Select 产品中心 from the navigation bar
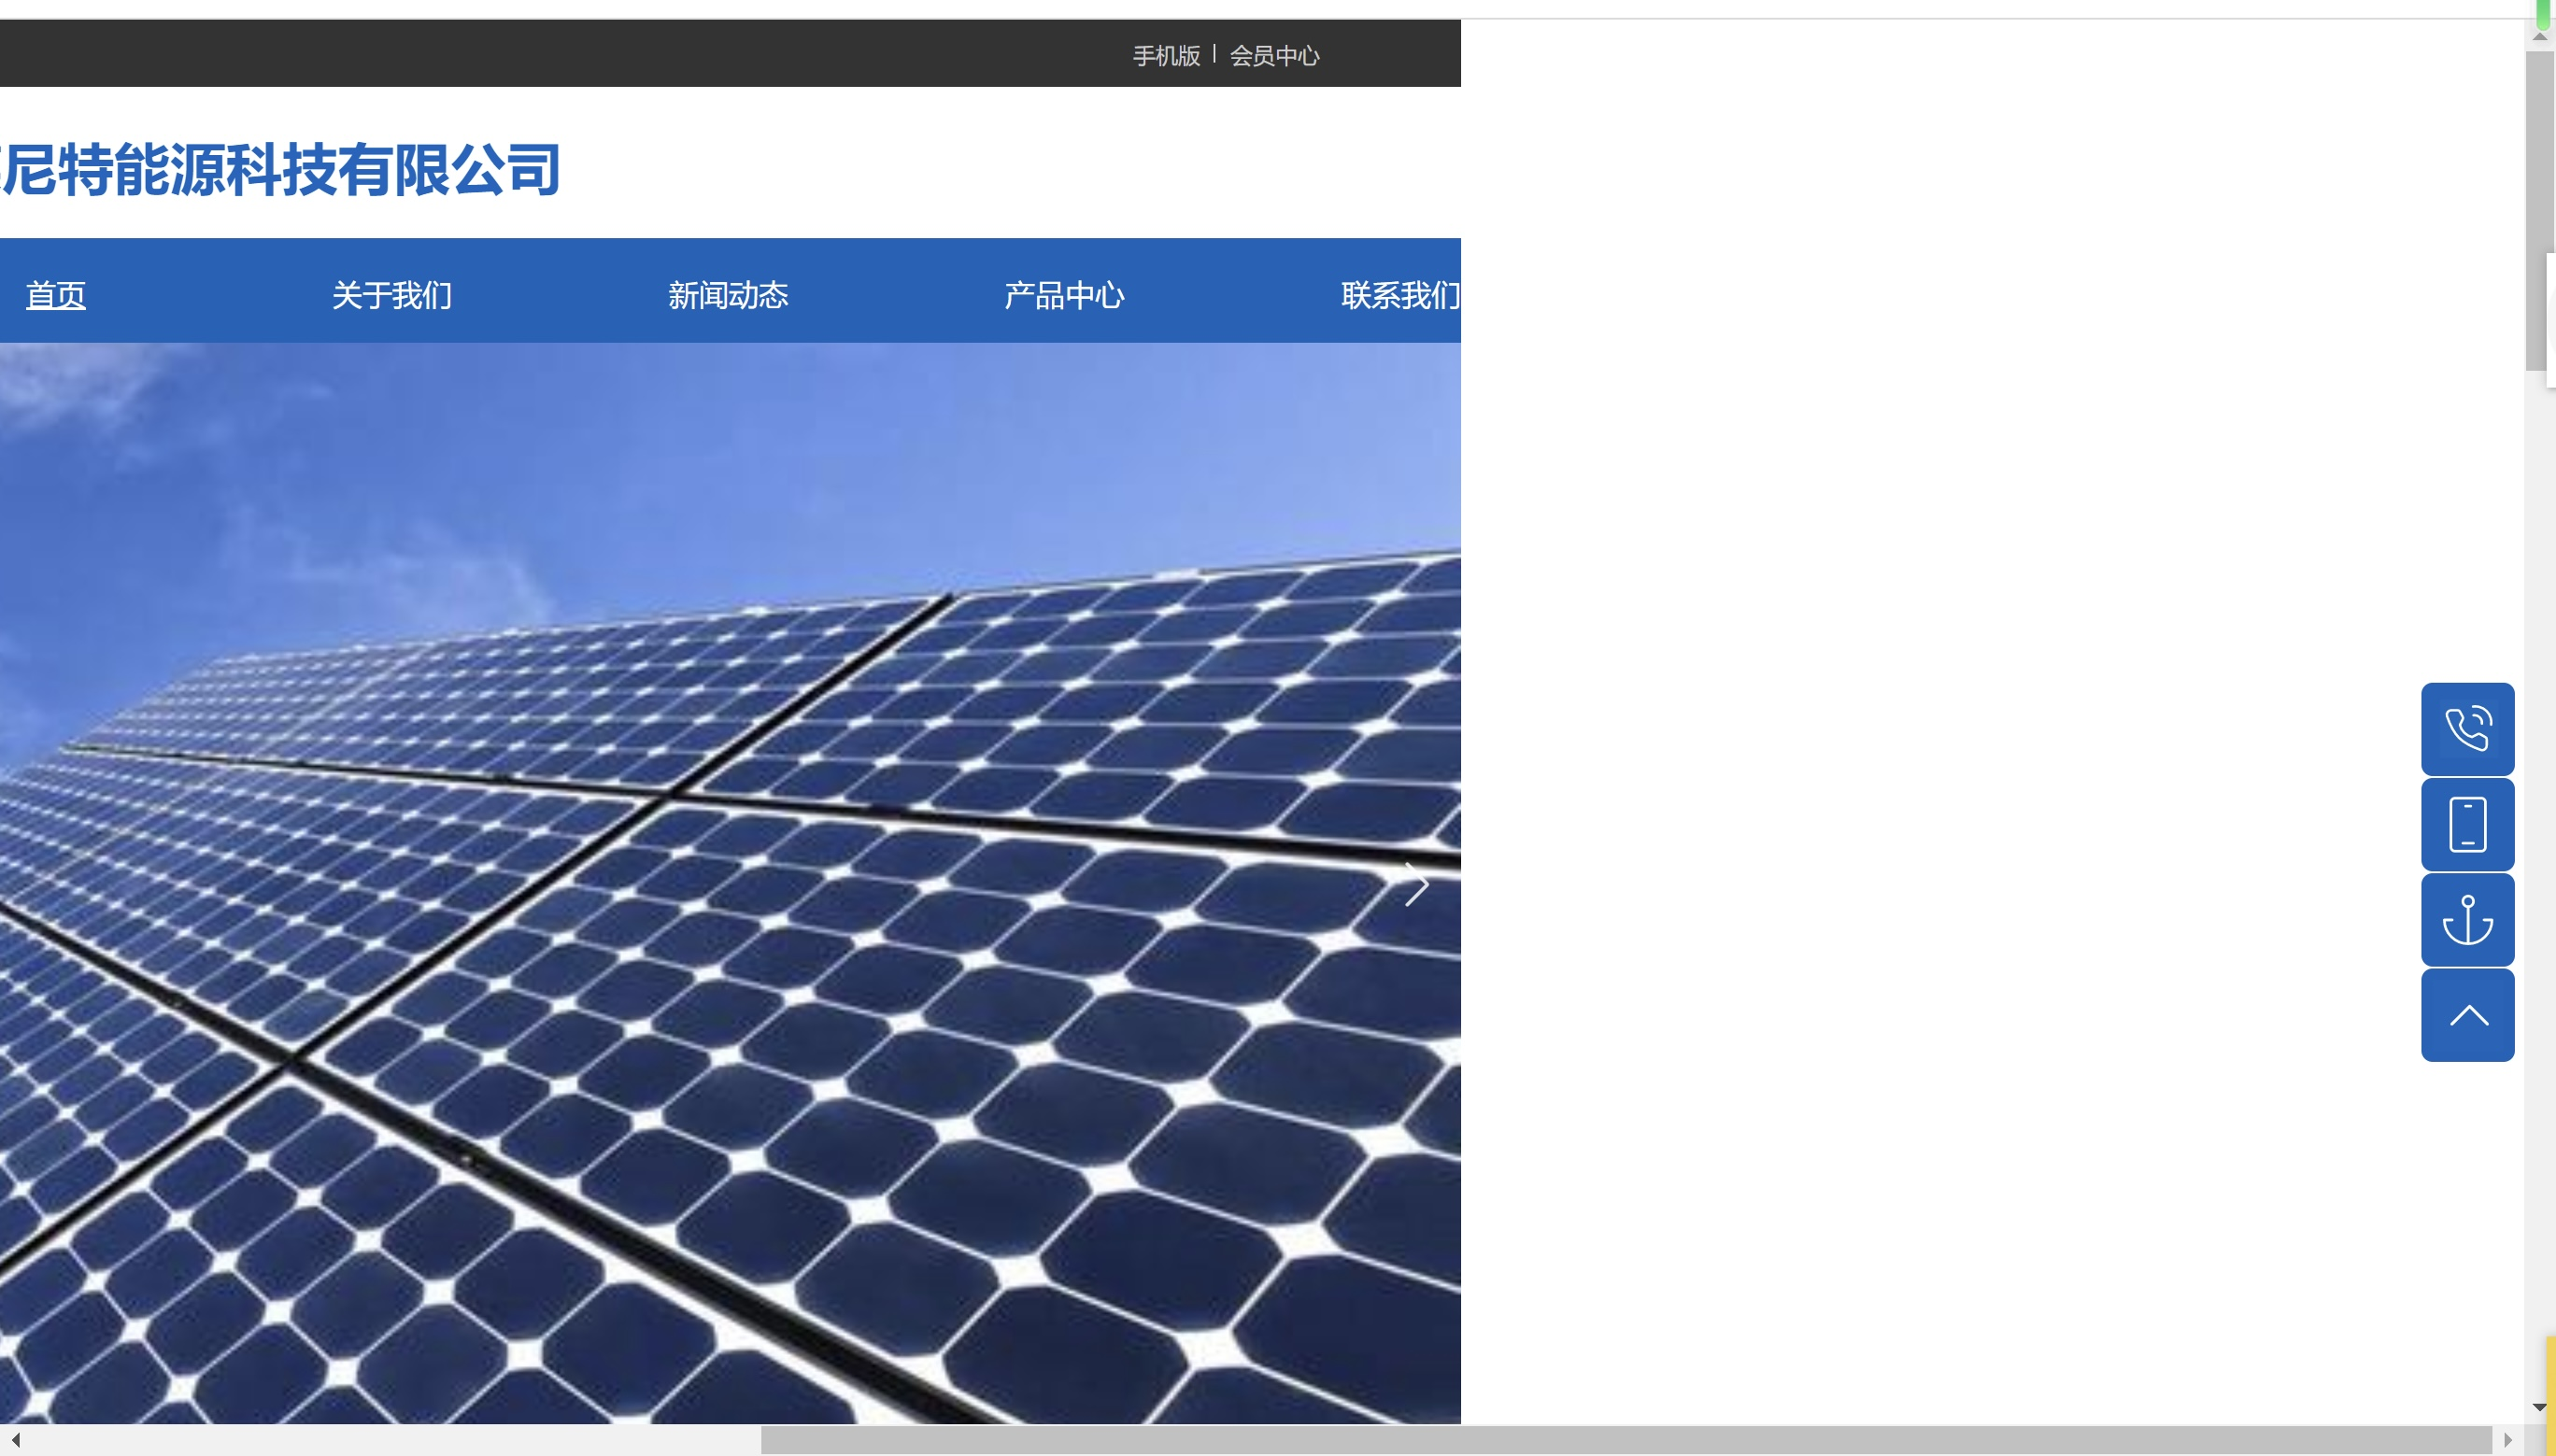The height and width of the screenshot is (1456, 2556). pyautogui.click(x=1064, y=295)
